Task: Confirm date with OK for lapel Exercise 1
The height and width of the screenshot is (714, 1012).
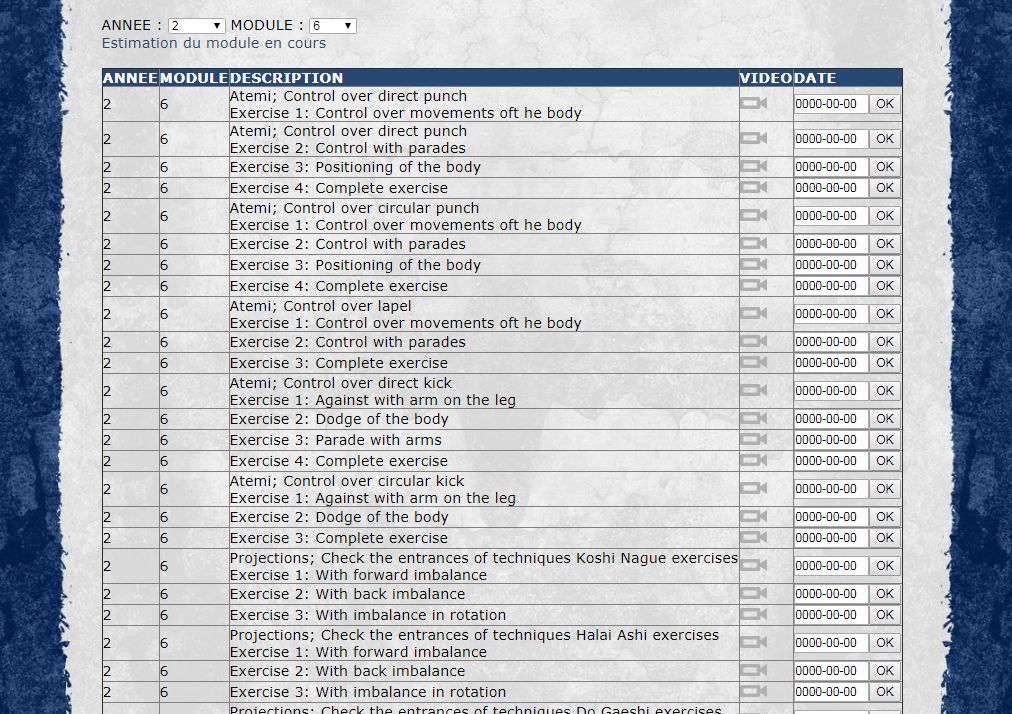Action: coord(884,314)
